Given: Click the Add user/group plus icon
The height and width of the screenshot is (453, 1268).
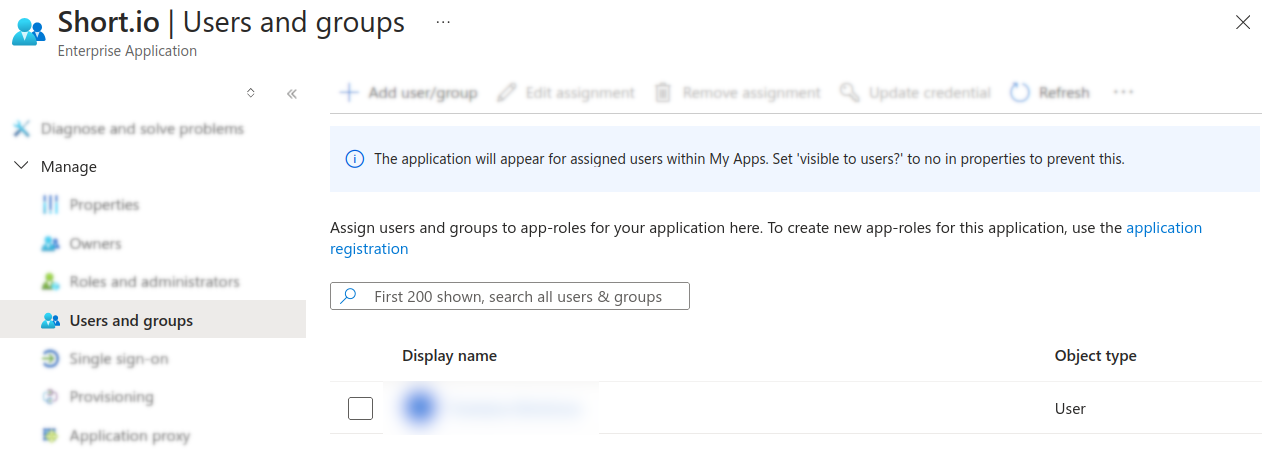Looking at the screenshot, I should pos(349,93).
